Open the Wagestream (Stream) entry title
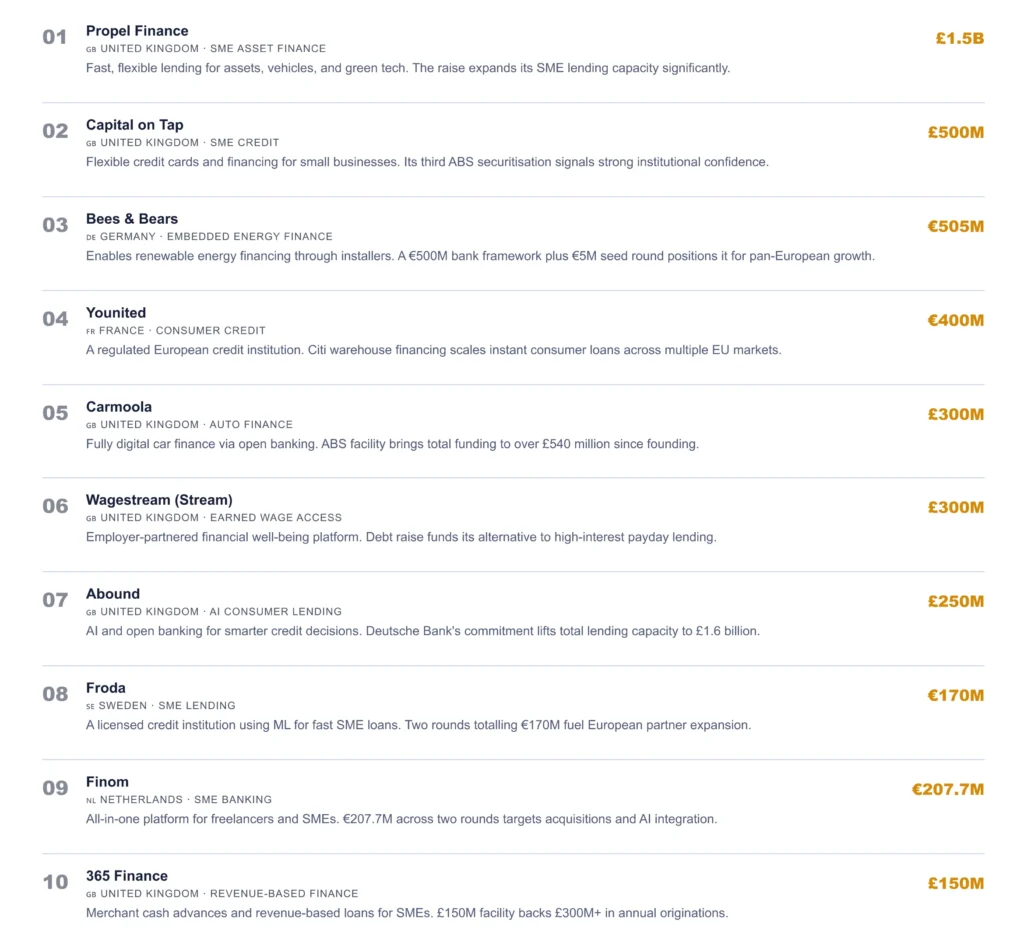The image size is (1024, 931). tap(159, 500)
